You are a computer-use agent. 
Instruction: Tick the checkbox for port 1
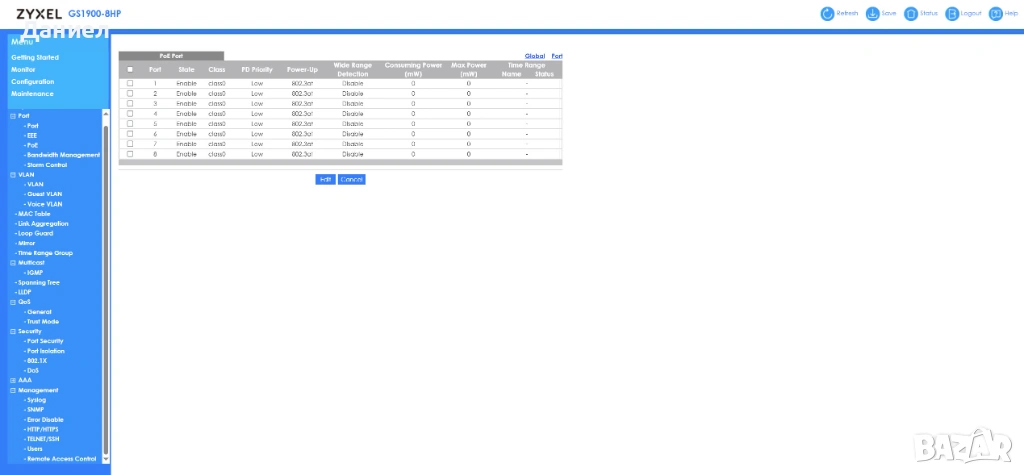coord(130,83)
